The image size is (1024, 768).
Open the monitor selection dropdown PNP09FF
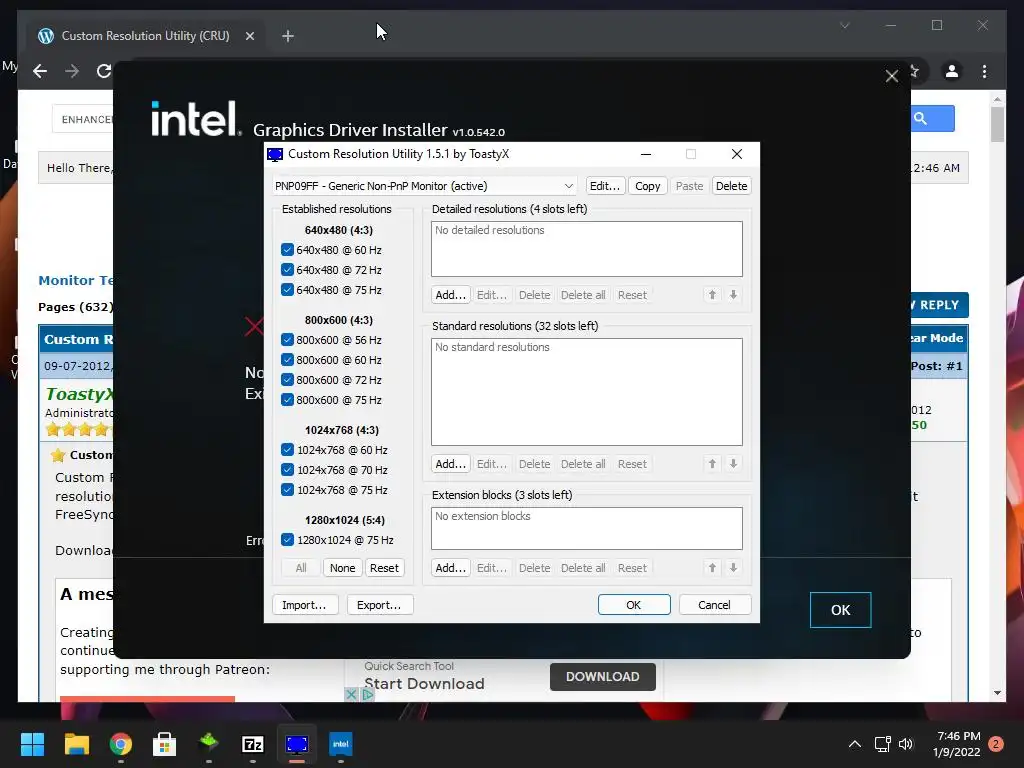pyautogui.click(x=424, y=186)
